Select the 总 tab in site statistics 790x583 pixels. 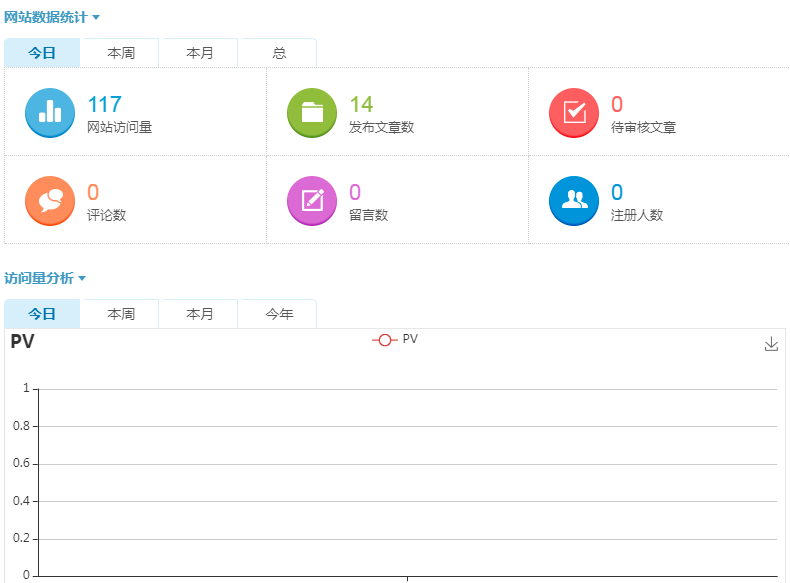[279, 53]
